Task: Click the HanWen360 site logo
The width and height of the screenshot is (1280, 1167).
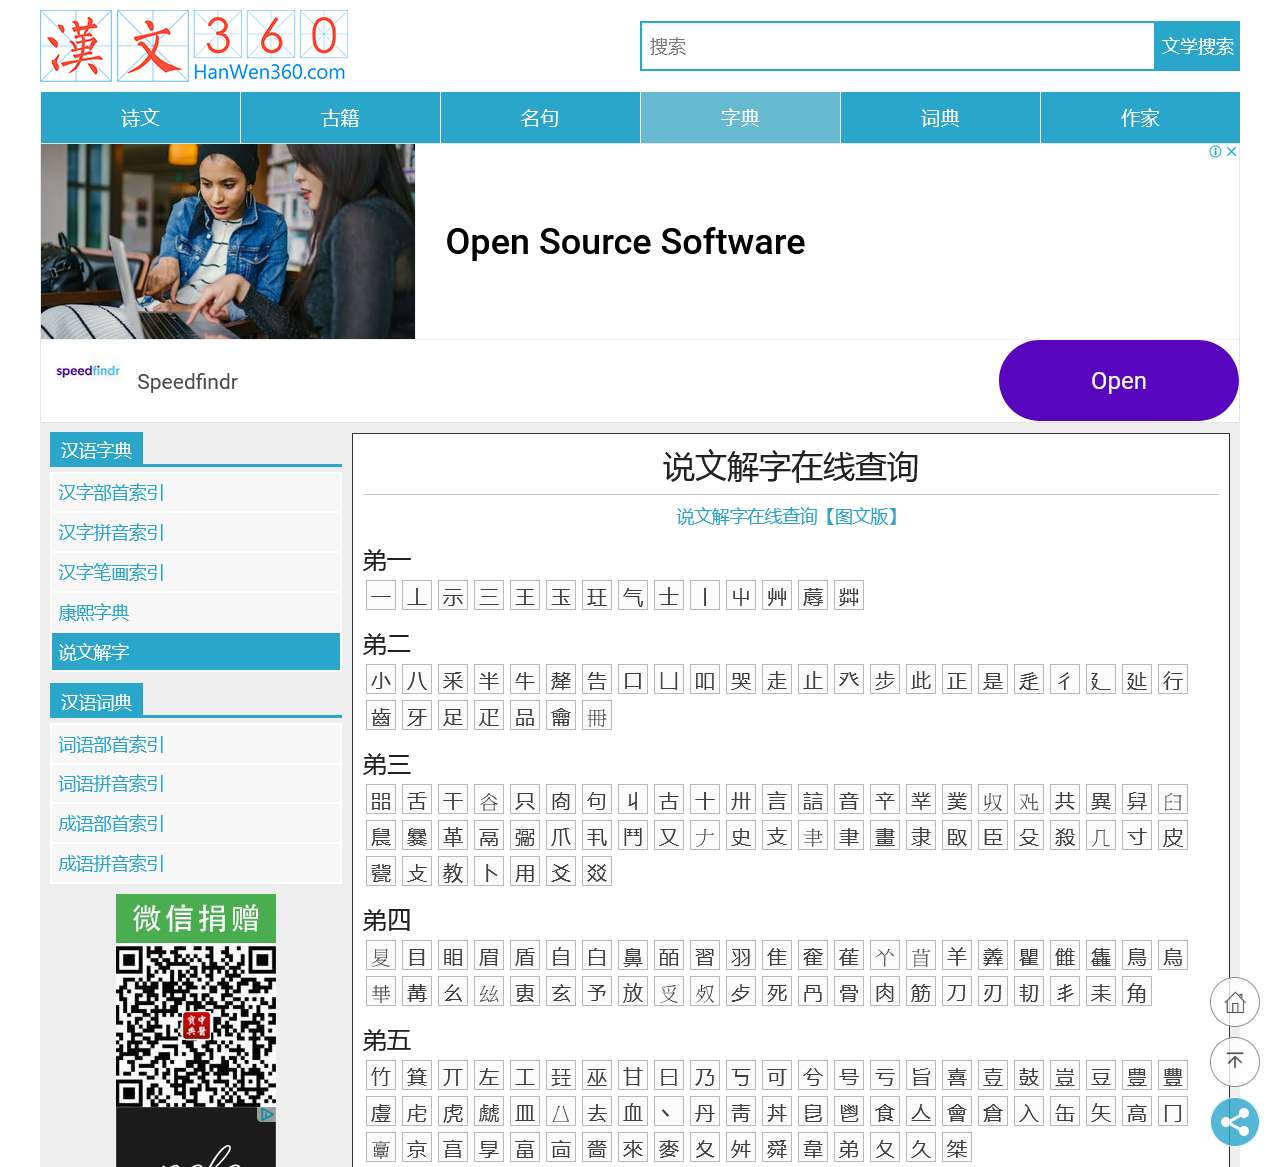Action: (x=194, y=46)
